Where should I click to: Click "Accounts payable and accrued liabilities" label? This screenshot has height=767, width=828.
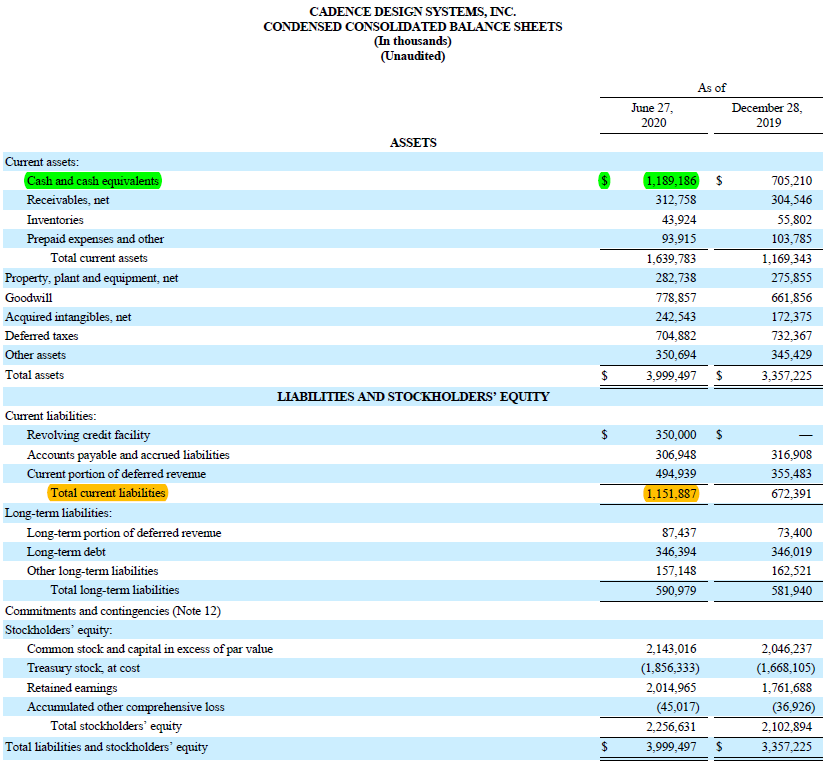[128, 455]
